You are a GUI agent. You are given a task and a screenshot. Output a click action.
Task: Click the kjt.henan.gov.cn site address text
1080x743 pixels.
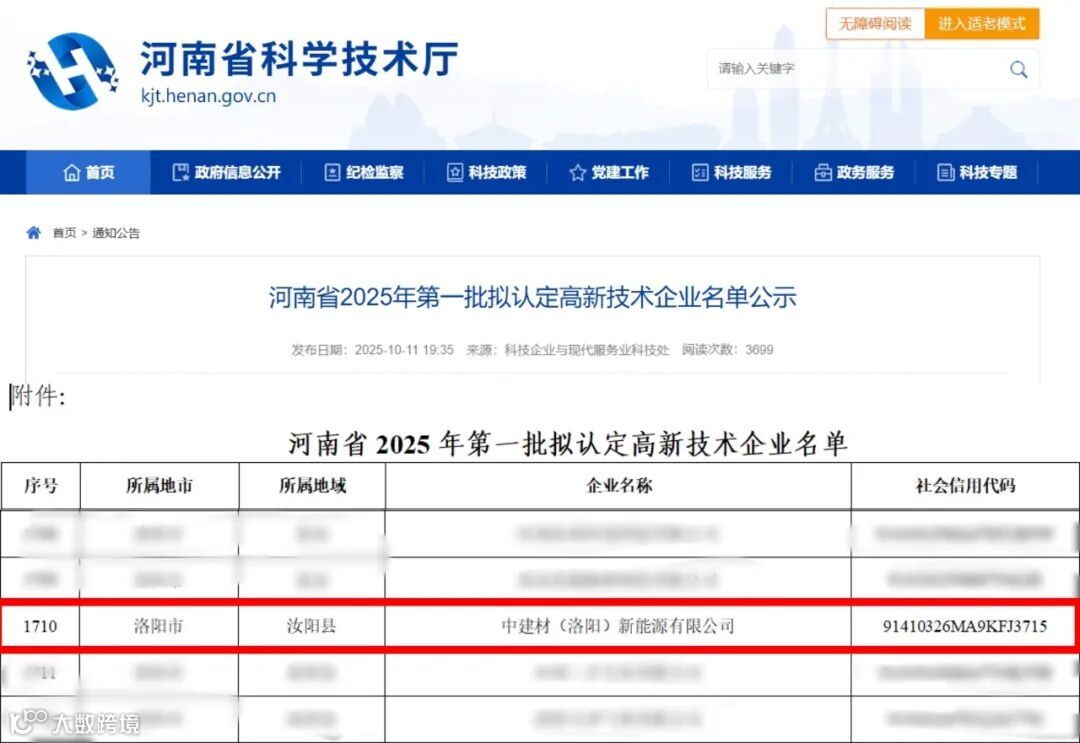[209, 96]
